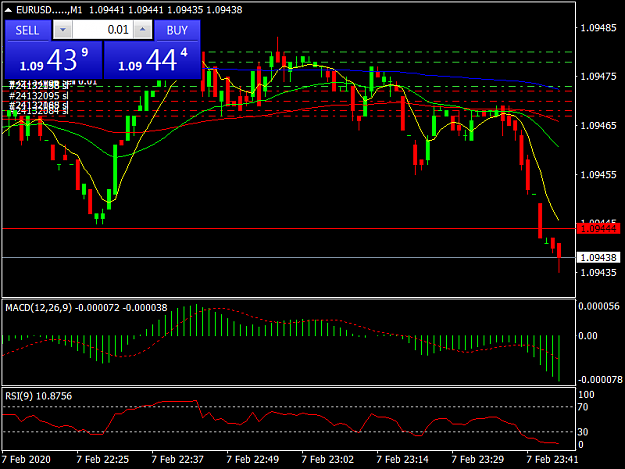Click the buy price 1.09 44 tile
The width and height of the screenshot is (625, 469).
coord(152,60)
